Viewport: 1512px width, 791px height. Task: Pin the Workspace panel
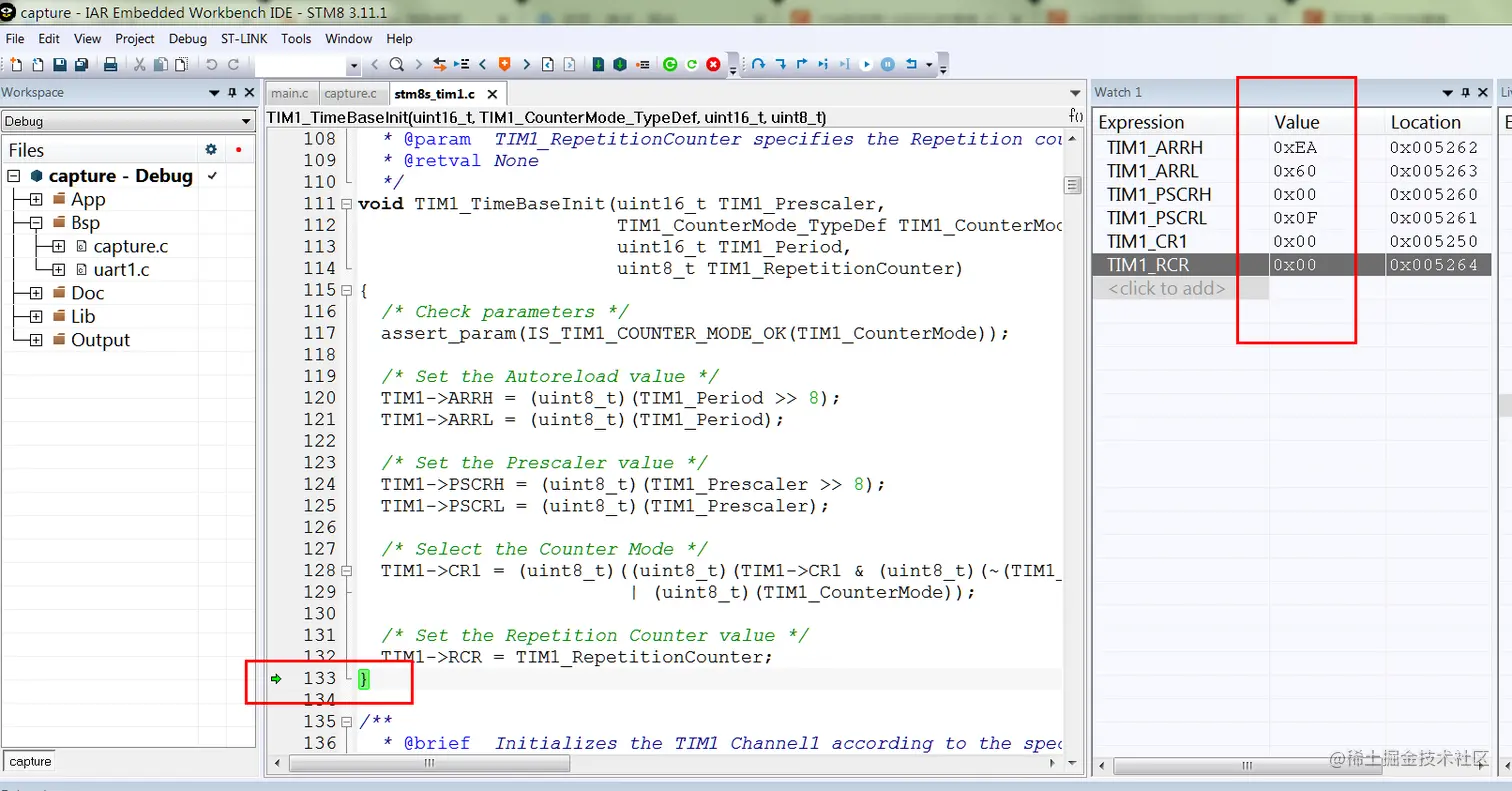point(233,92)
